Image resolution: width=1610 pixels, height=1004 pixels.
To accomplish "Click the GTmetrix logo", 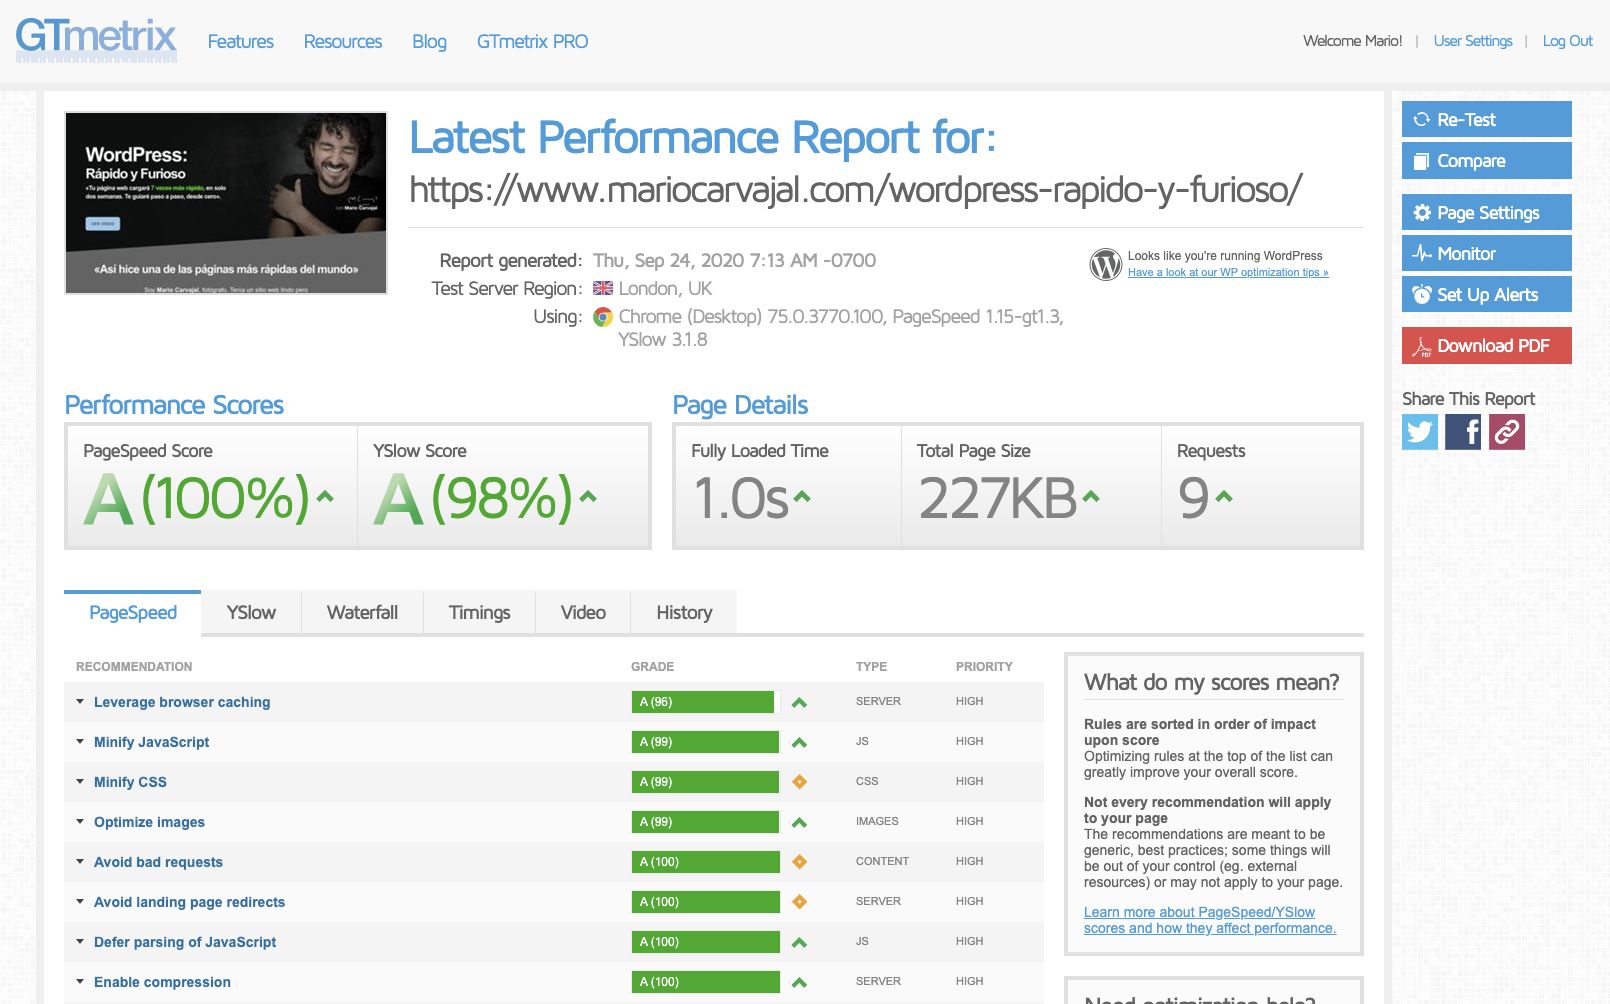I will pos(96,39).
